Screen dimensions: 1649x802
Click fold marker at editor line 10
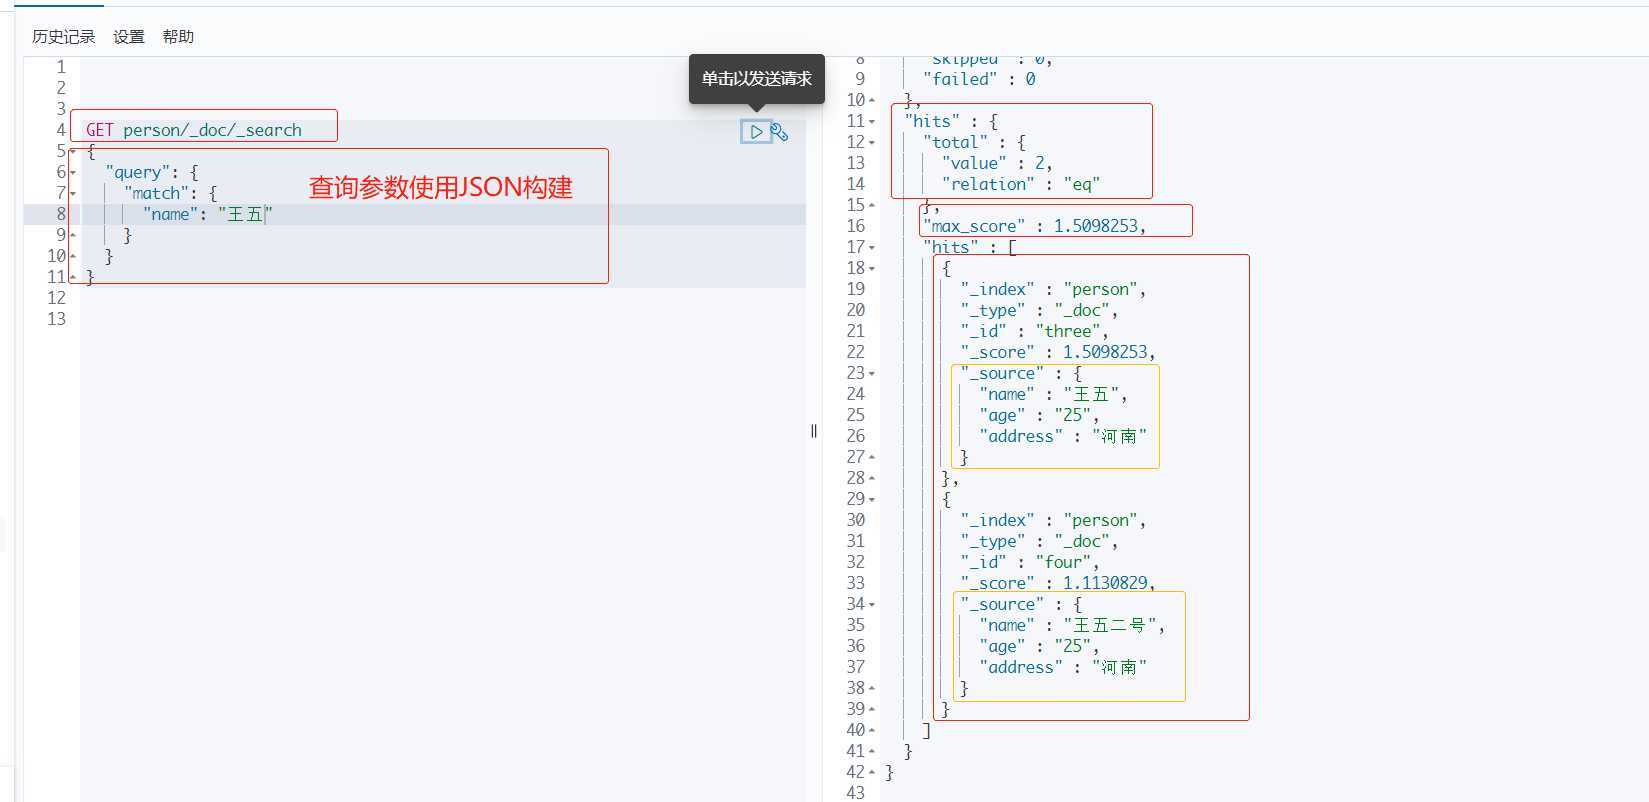(73, 256)
